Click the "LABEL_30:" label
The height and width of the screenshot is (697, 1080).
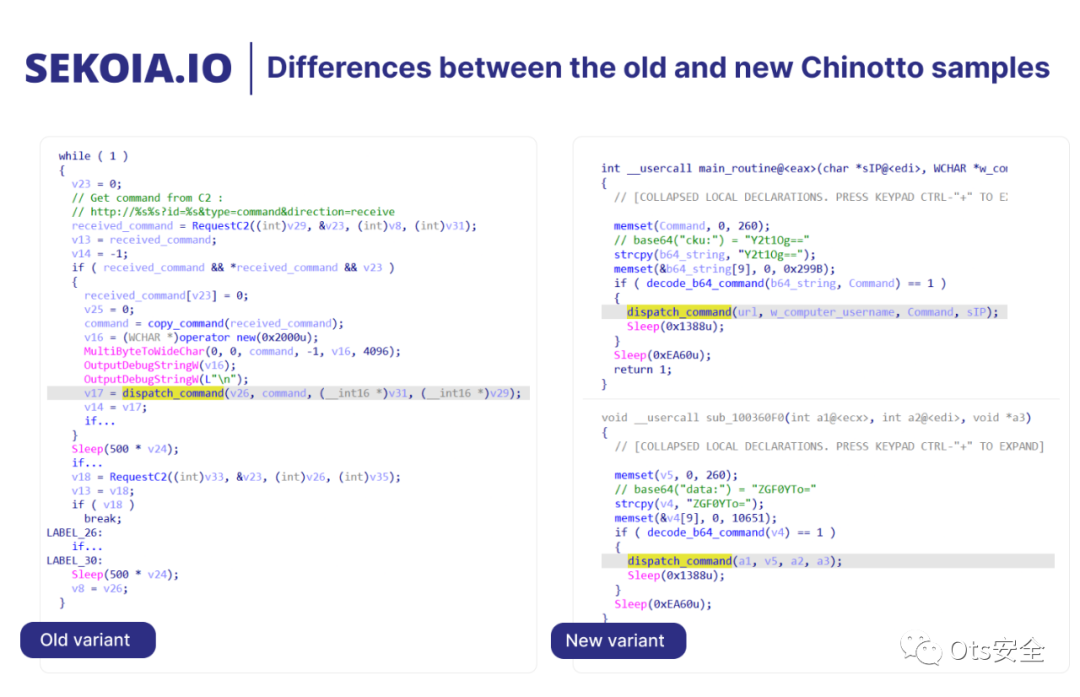[x=74, y=560]
